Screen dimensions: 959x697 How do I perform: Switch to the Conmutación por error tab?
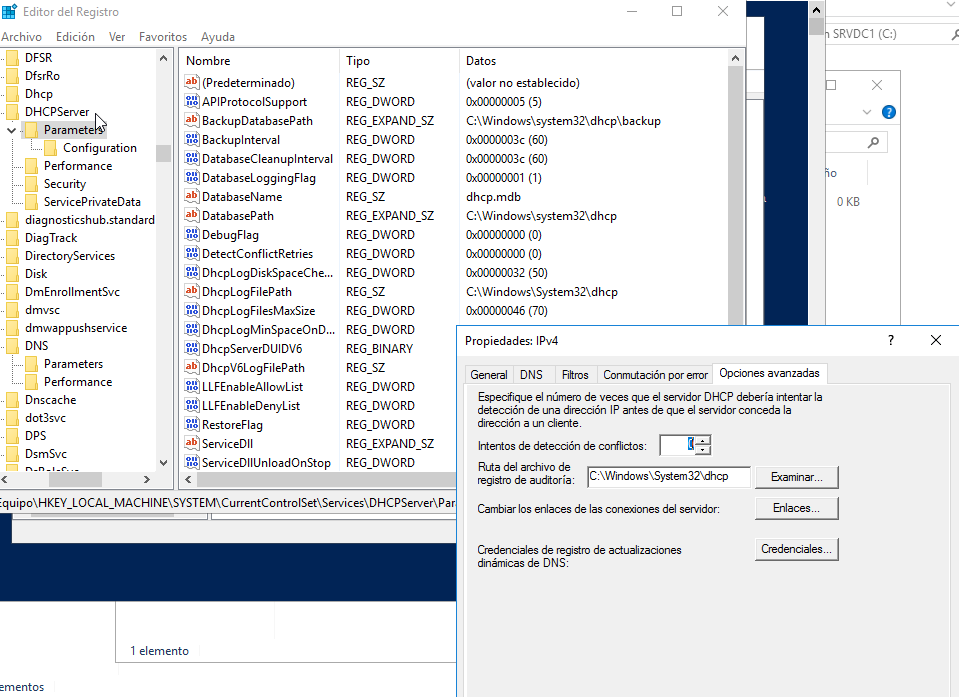655,375
